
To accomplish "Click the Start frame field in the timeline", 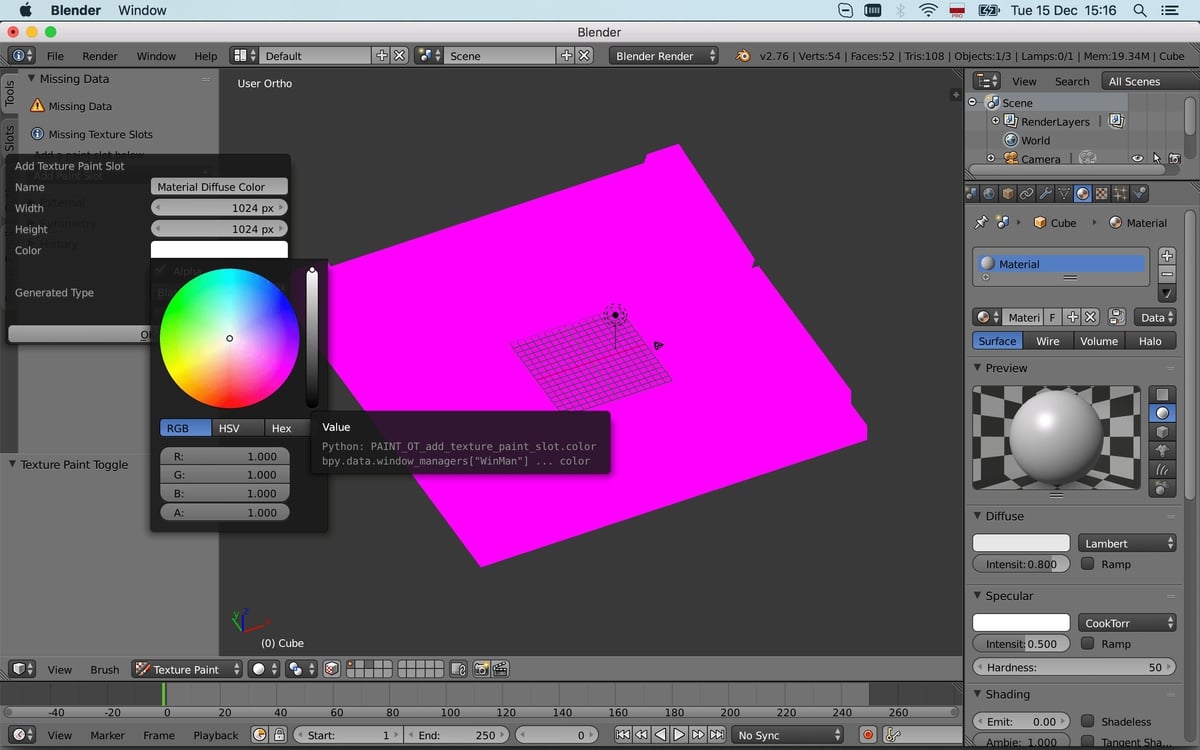I will (x=347, y=734).
